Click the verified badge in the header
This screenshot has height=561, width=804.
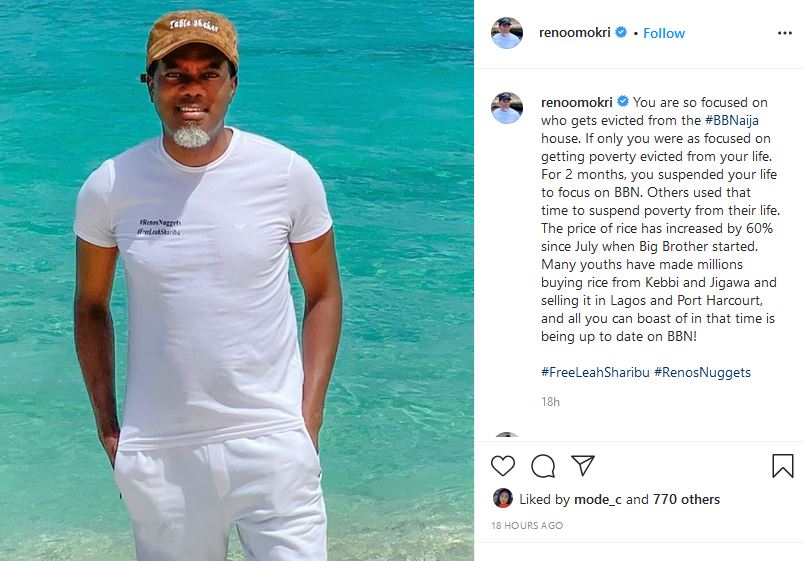coord(621,33)
